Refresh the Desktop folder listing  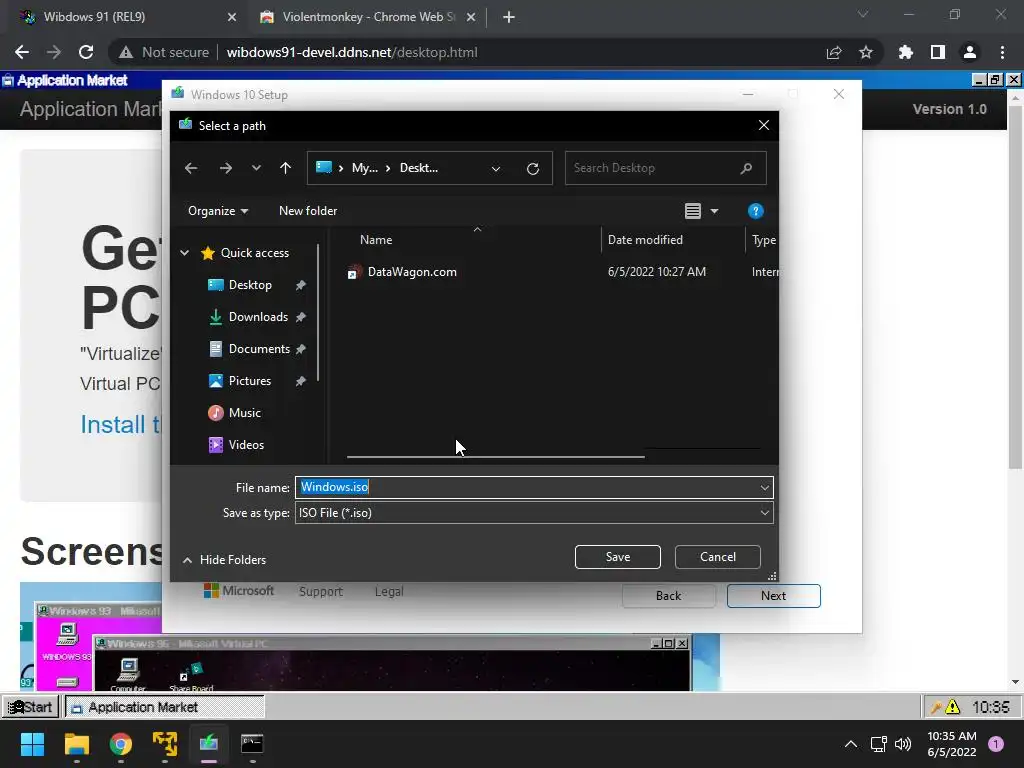[x=533, y=168]
